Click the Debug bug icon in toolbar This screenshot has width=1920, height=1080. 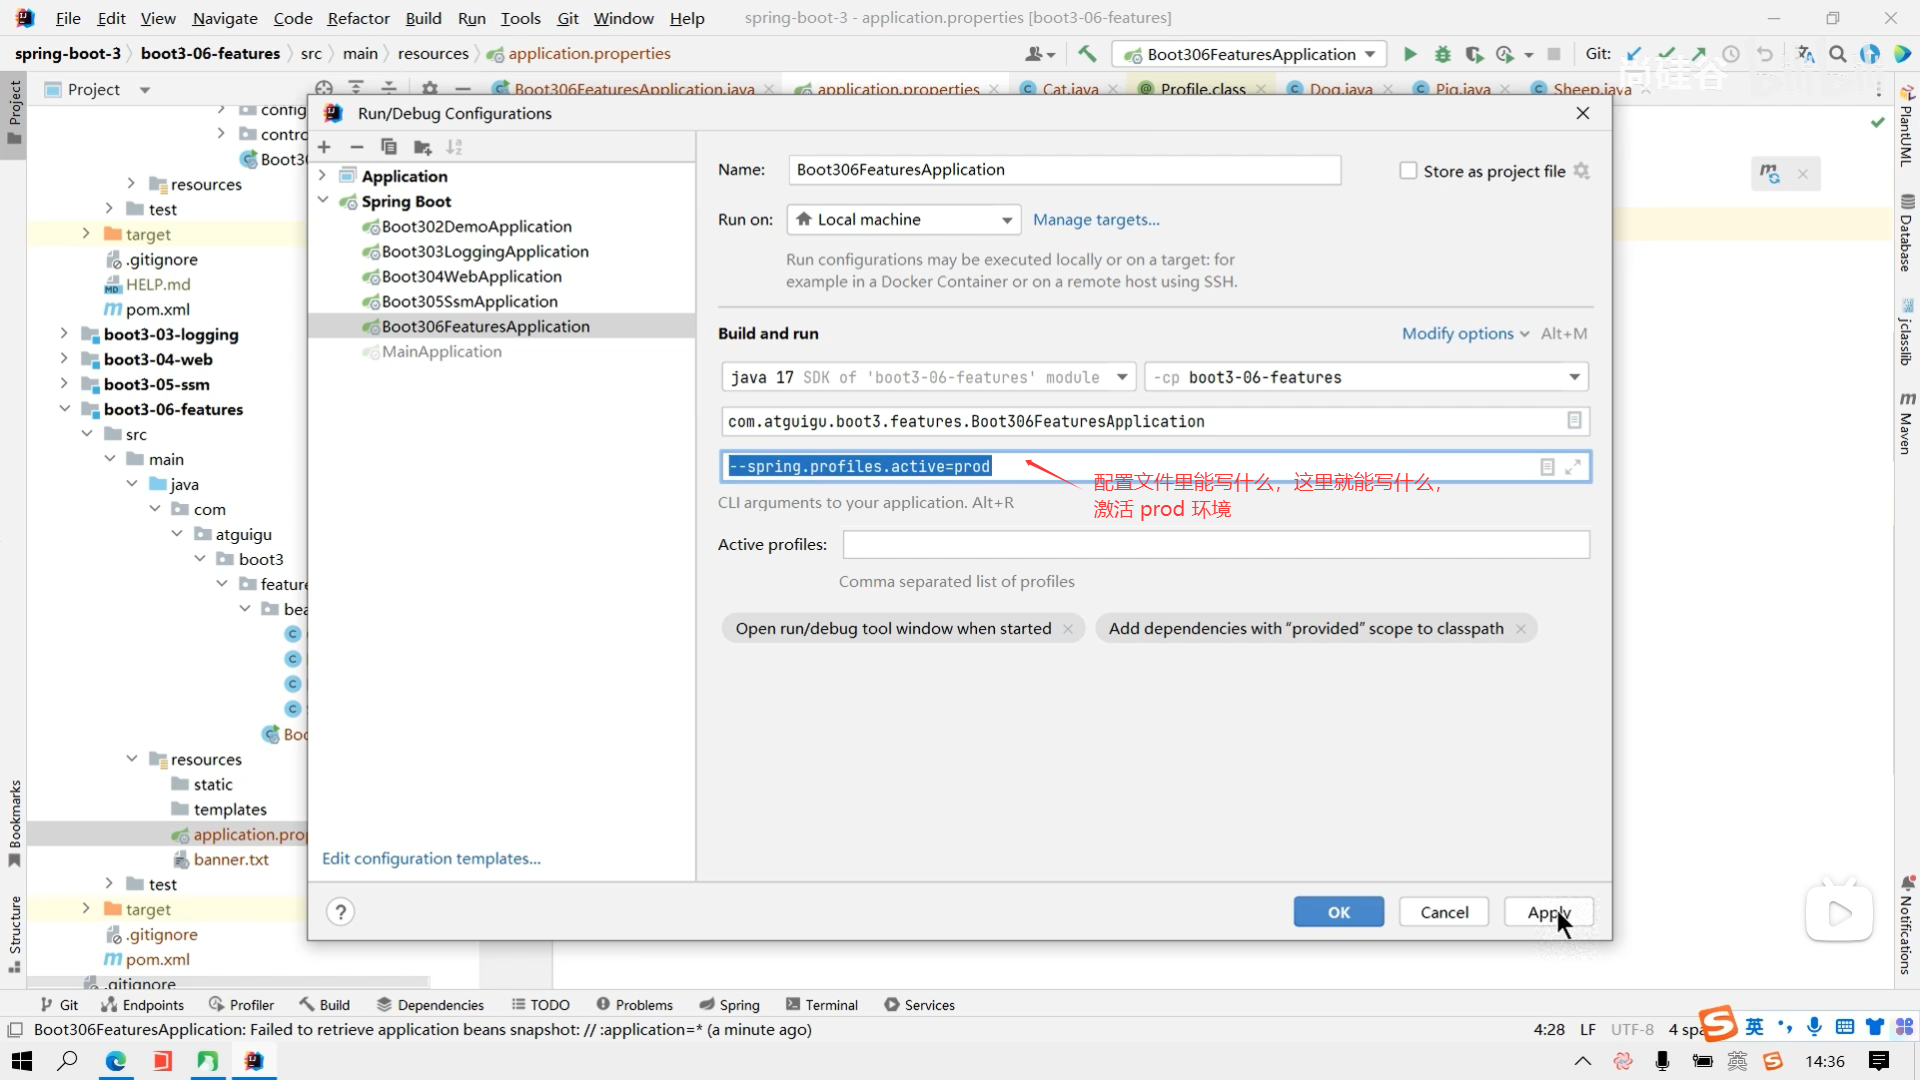point(1442,54)
